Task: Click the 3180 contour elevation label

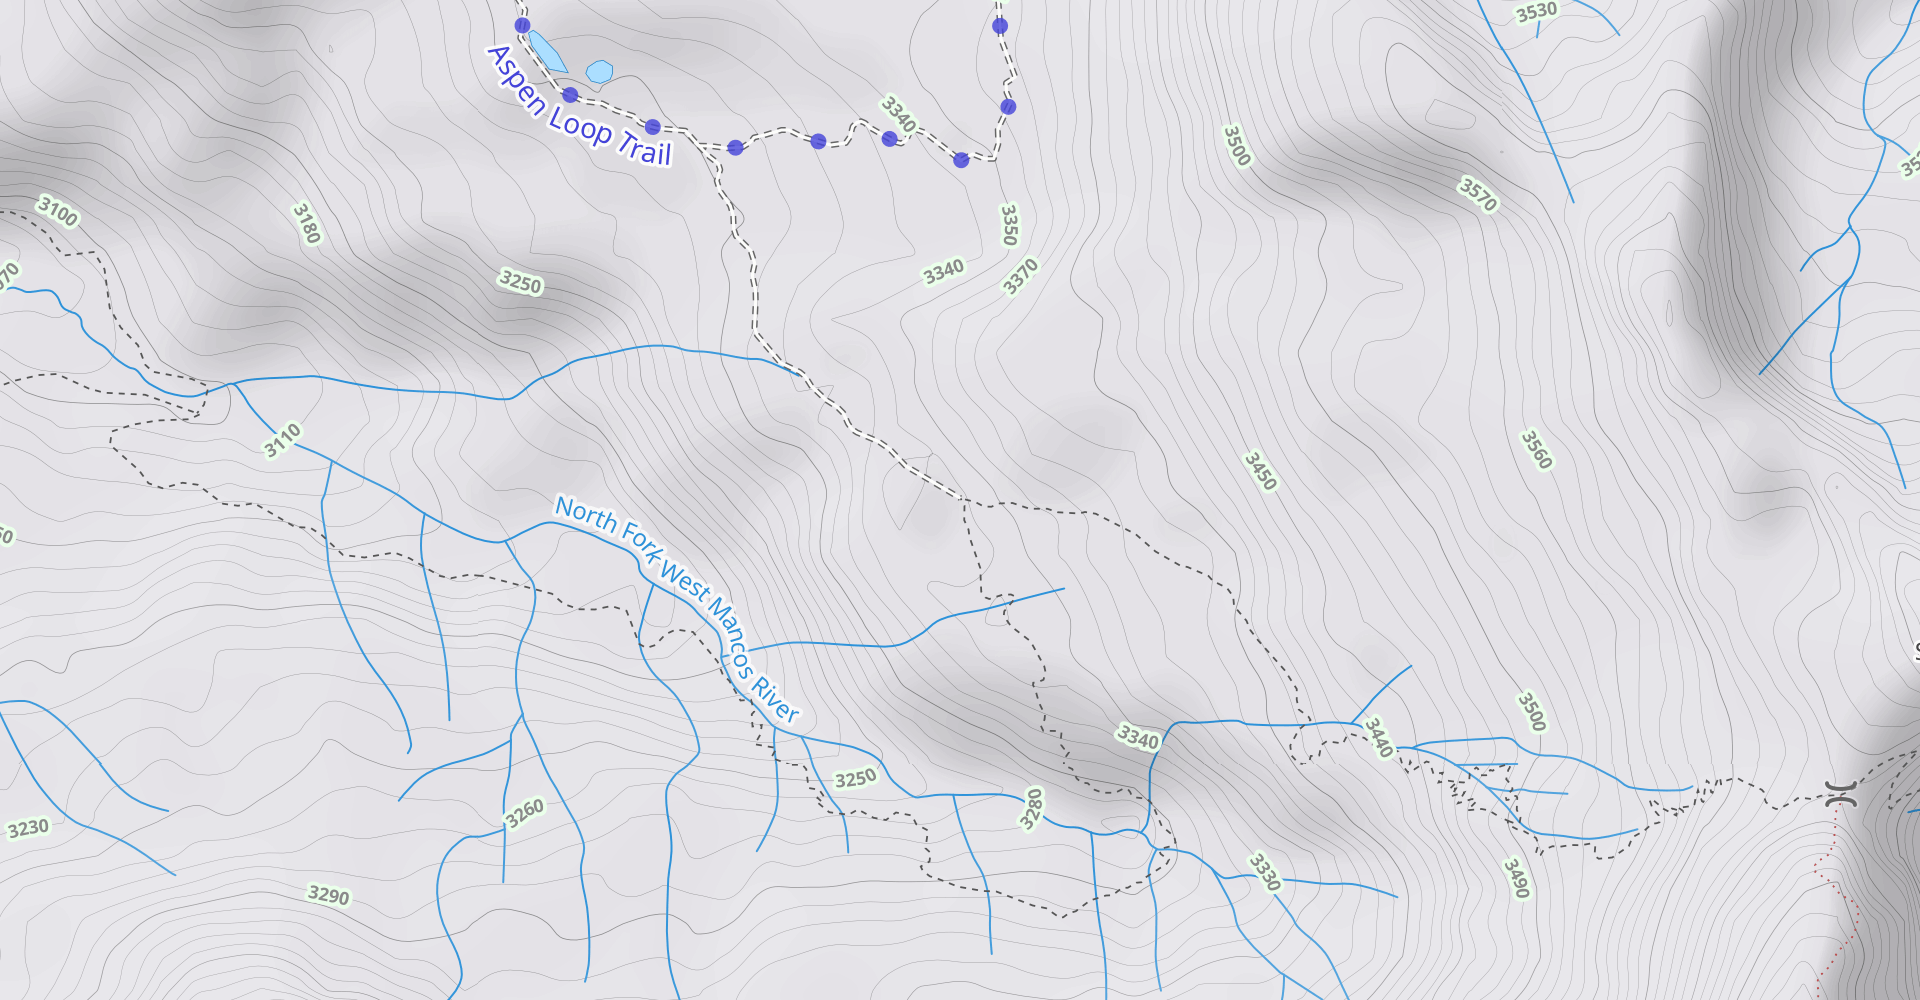Action: (x=306, y=224)
